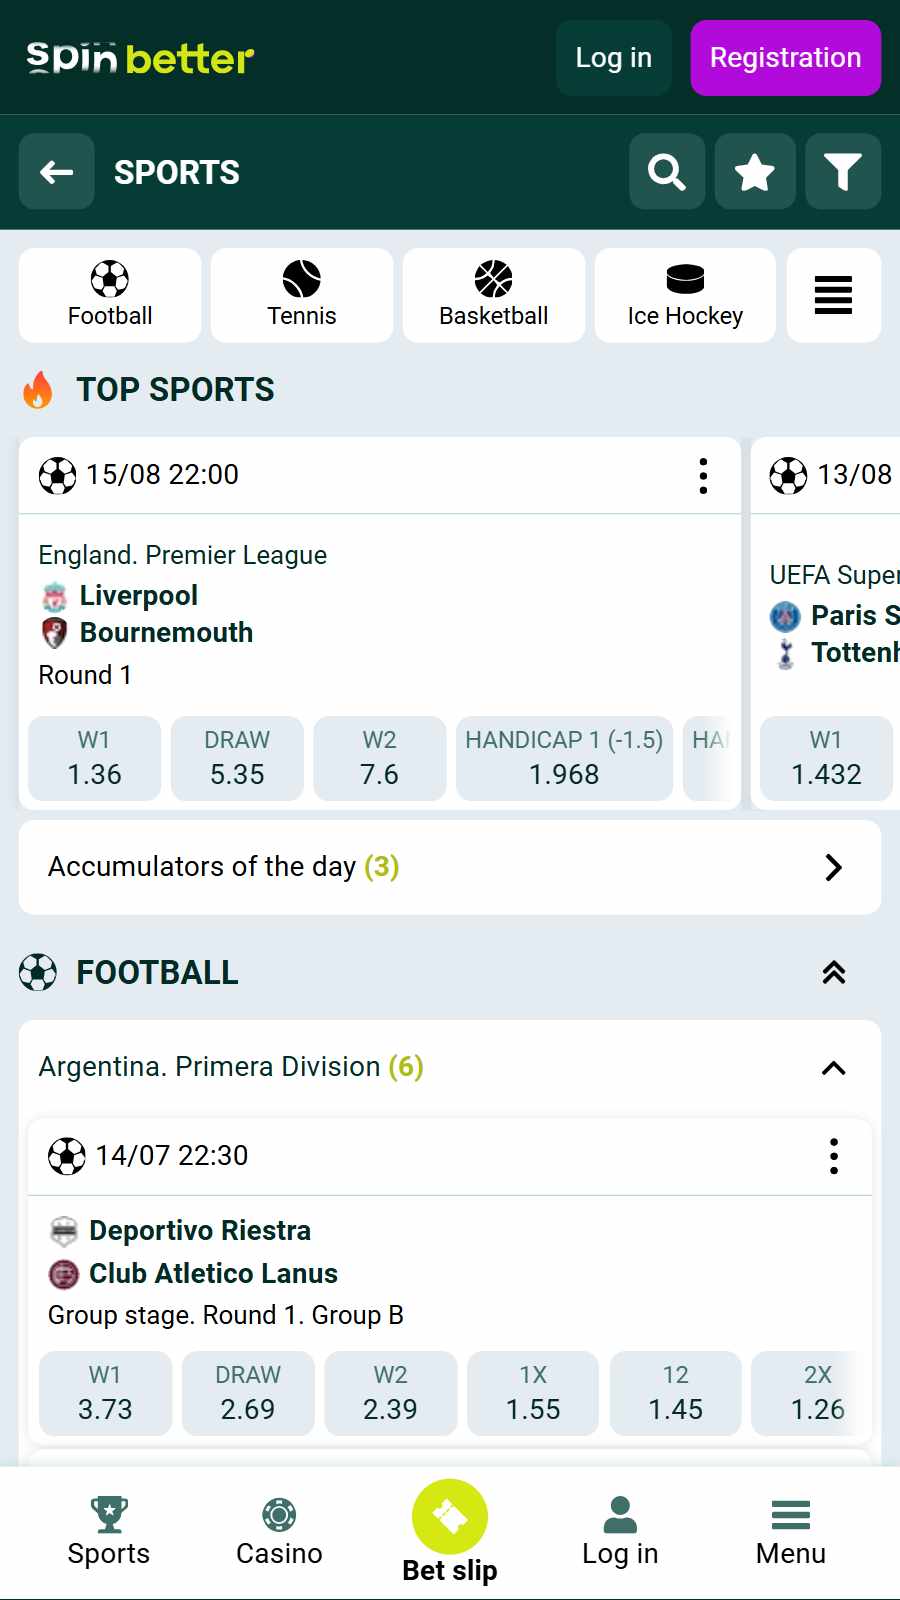Pick W2 odds 2.39 for Lanus
This screenshot has height=1600, width=900.
point(390,1393)
